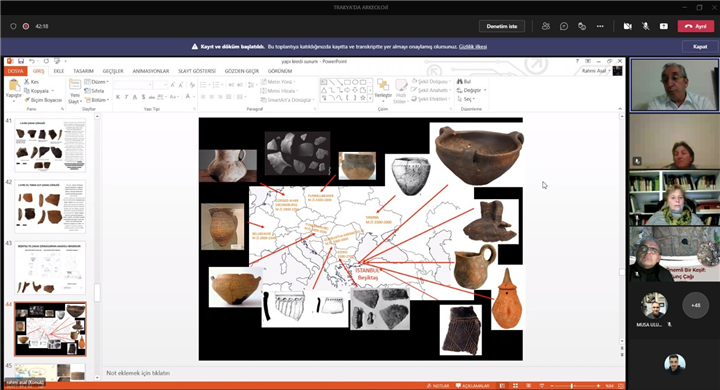Open the font name combo box
The image size is (720, 390).
(133, 85)
